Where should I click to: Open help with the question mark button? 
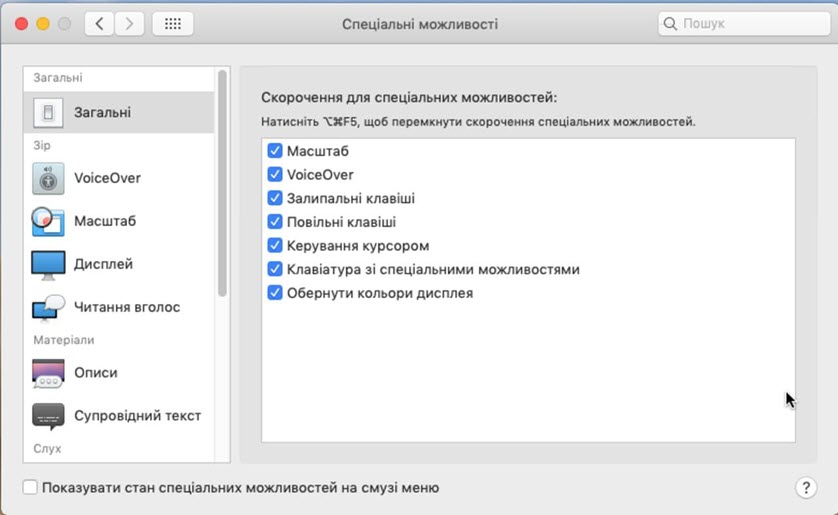806,487
